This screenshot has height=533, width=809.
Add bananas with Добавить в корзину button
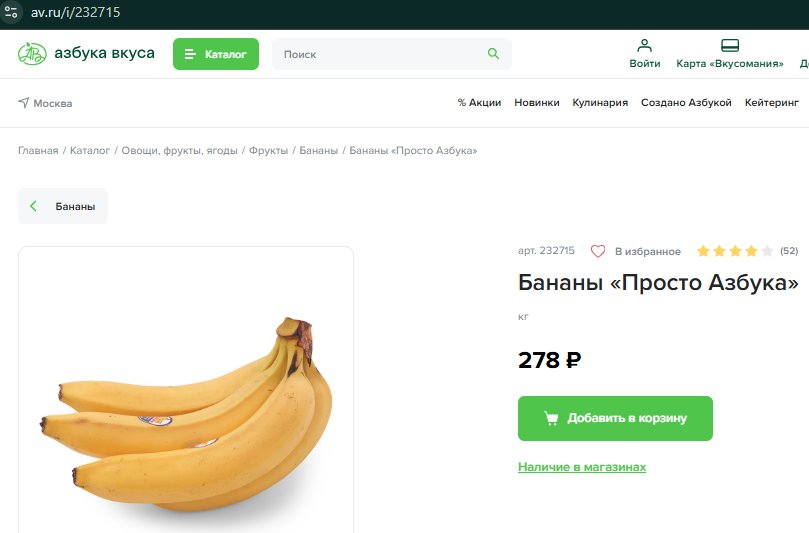(615, 418)
